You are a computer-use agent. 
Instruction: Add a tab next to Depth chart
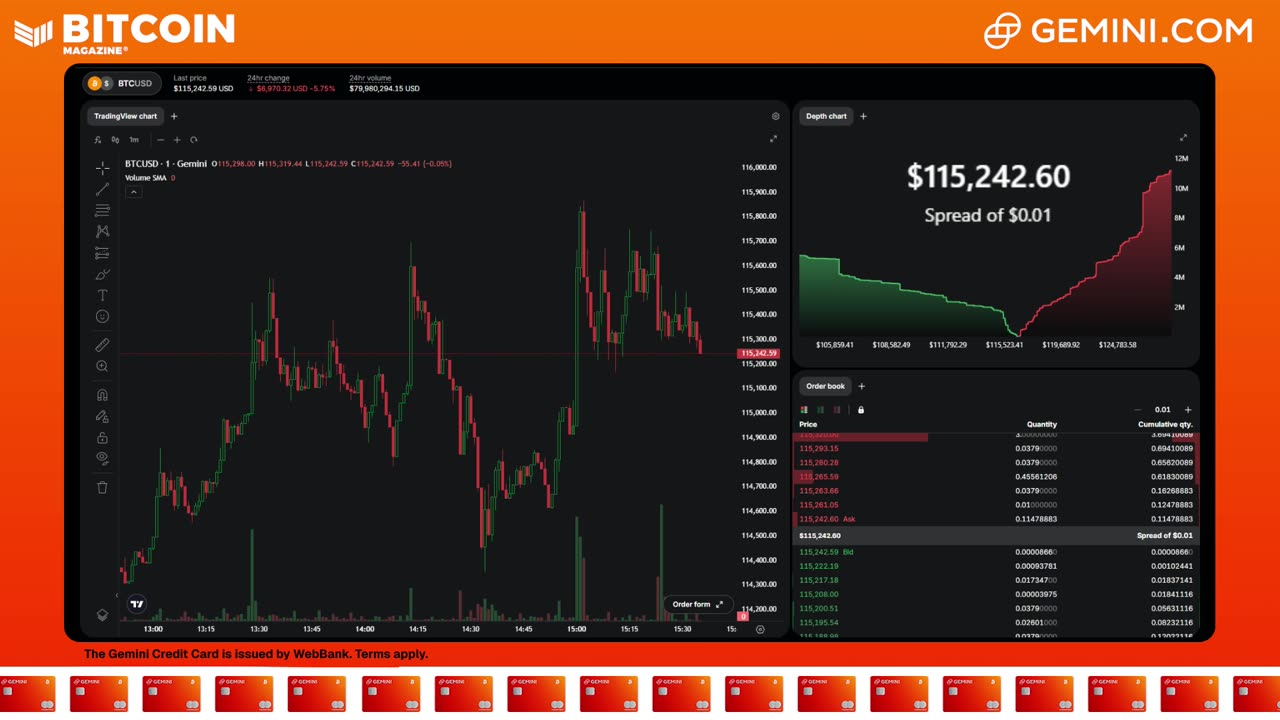point(864,116)
